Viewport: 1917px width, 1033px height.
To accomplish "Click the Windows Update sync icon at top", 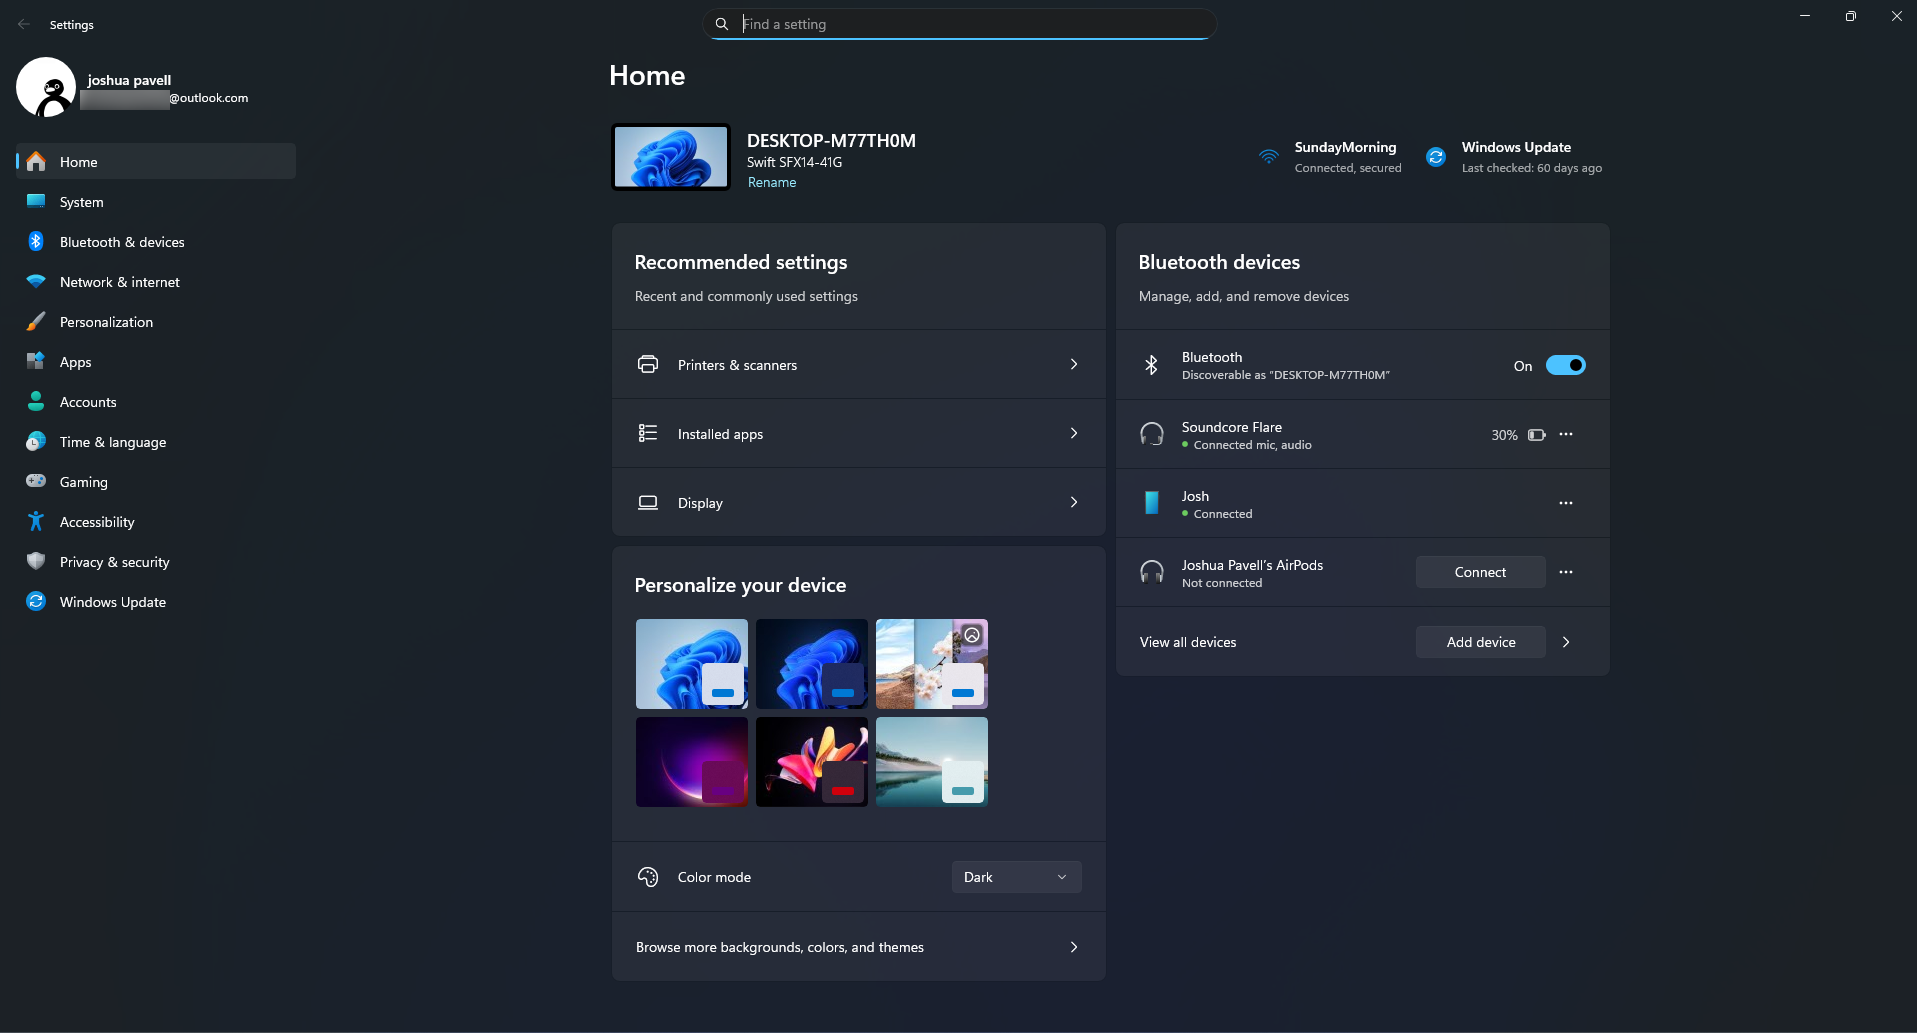I will click(1436, 157).
